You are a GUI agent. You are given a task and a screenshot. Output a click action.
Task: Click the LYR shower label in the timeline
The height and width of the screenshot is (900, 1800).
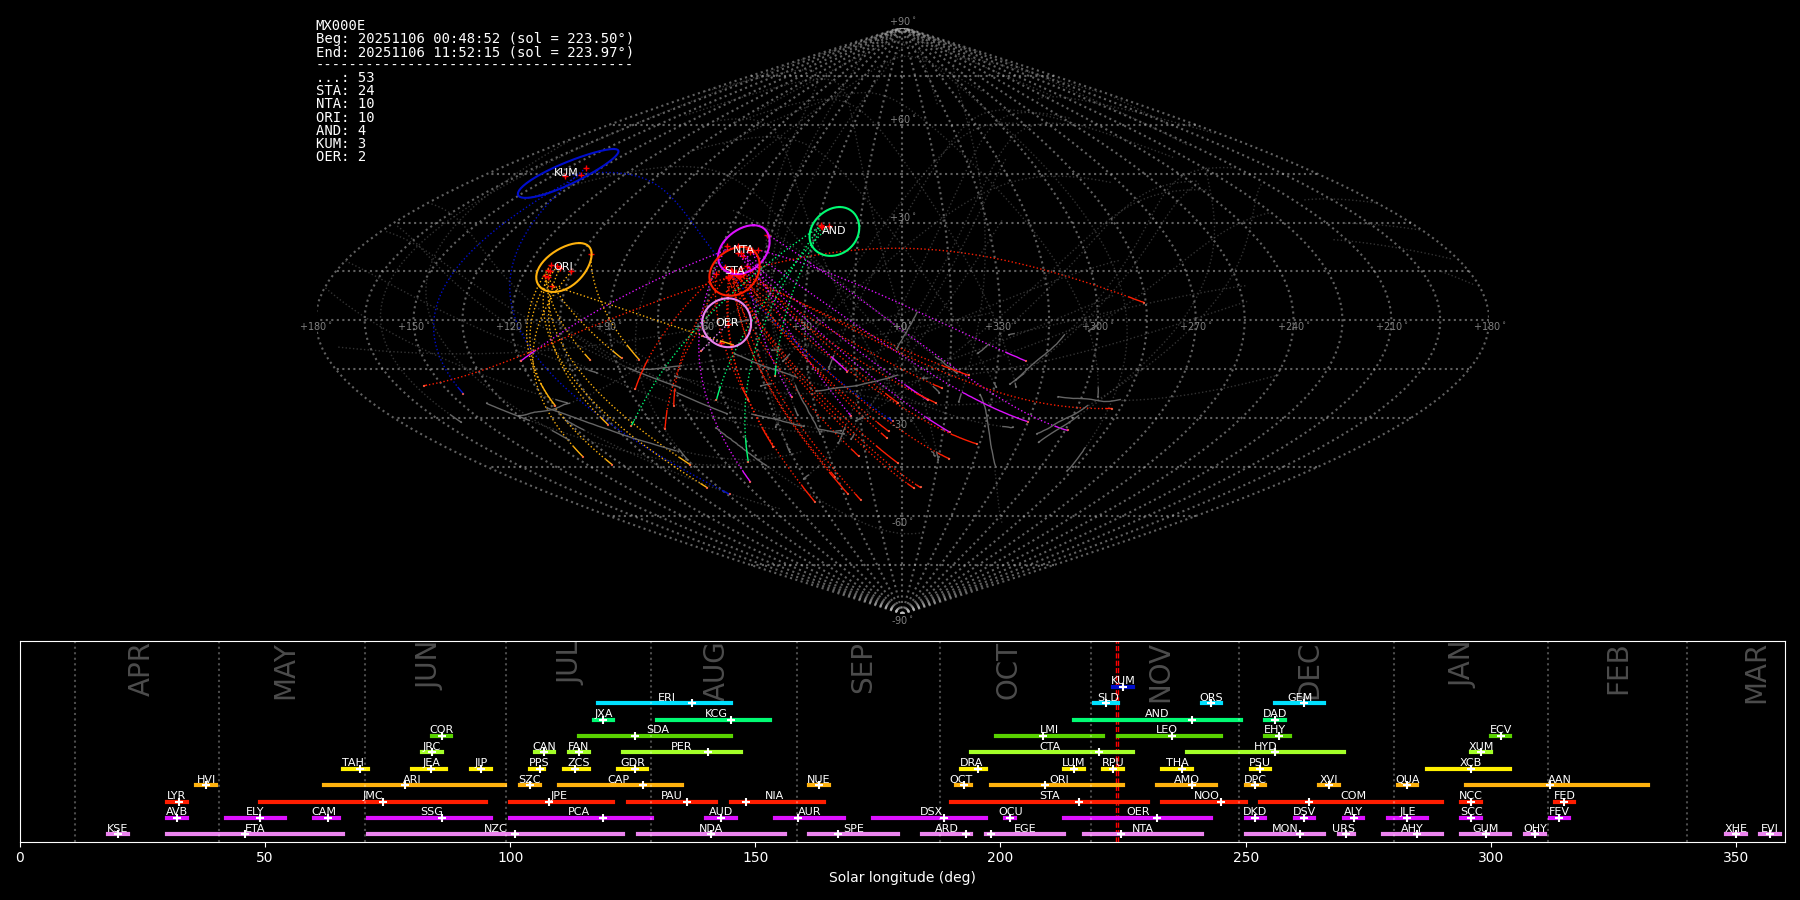click(x=176, y=796)
